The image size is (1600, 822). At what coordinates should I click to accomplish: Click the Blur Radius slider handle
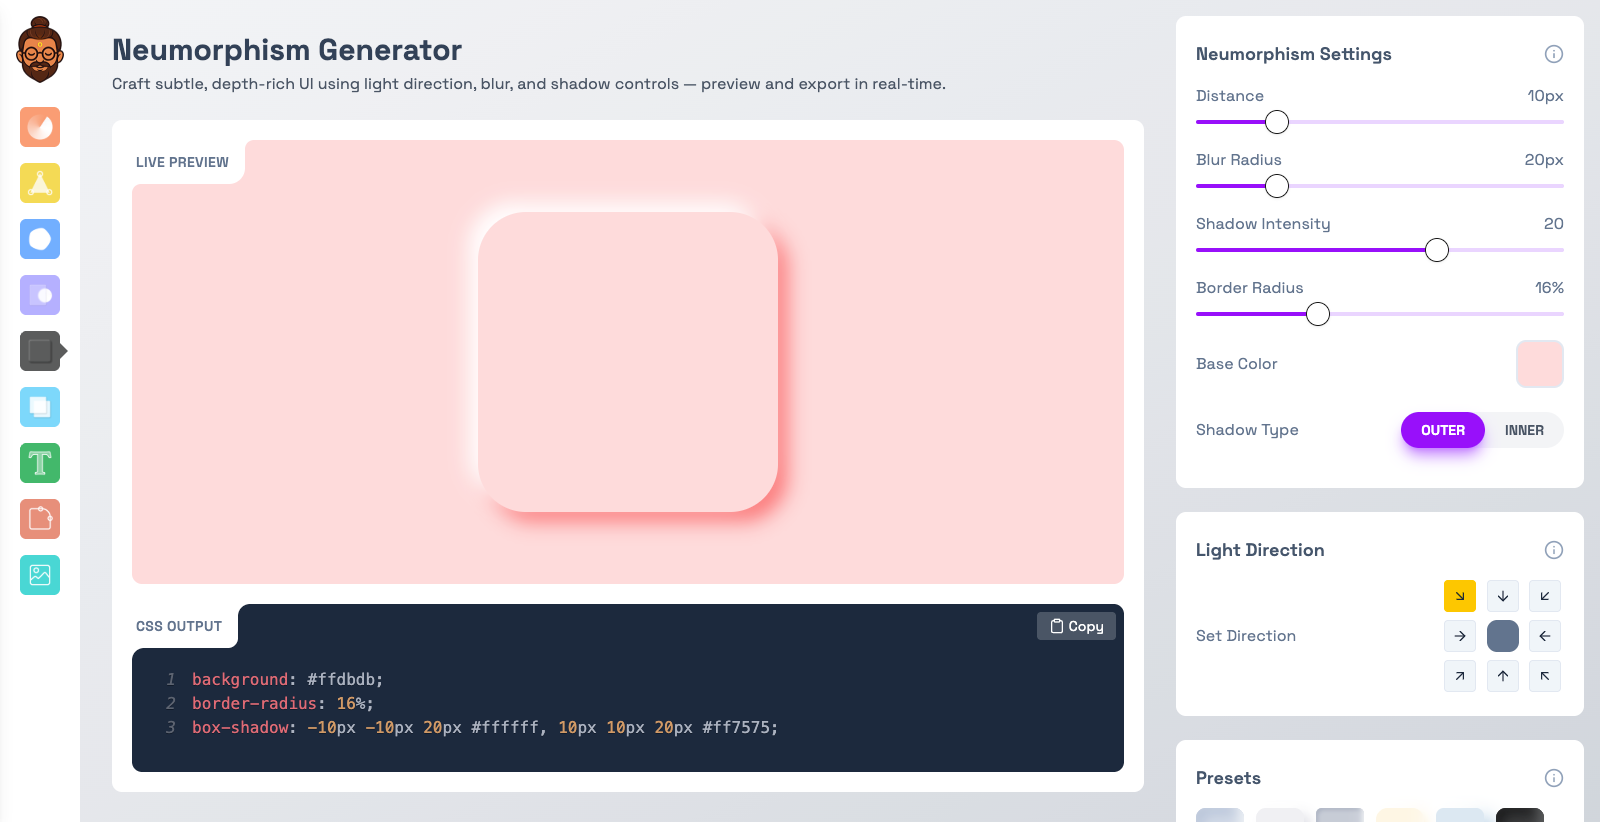[x=1277, y=186]
